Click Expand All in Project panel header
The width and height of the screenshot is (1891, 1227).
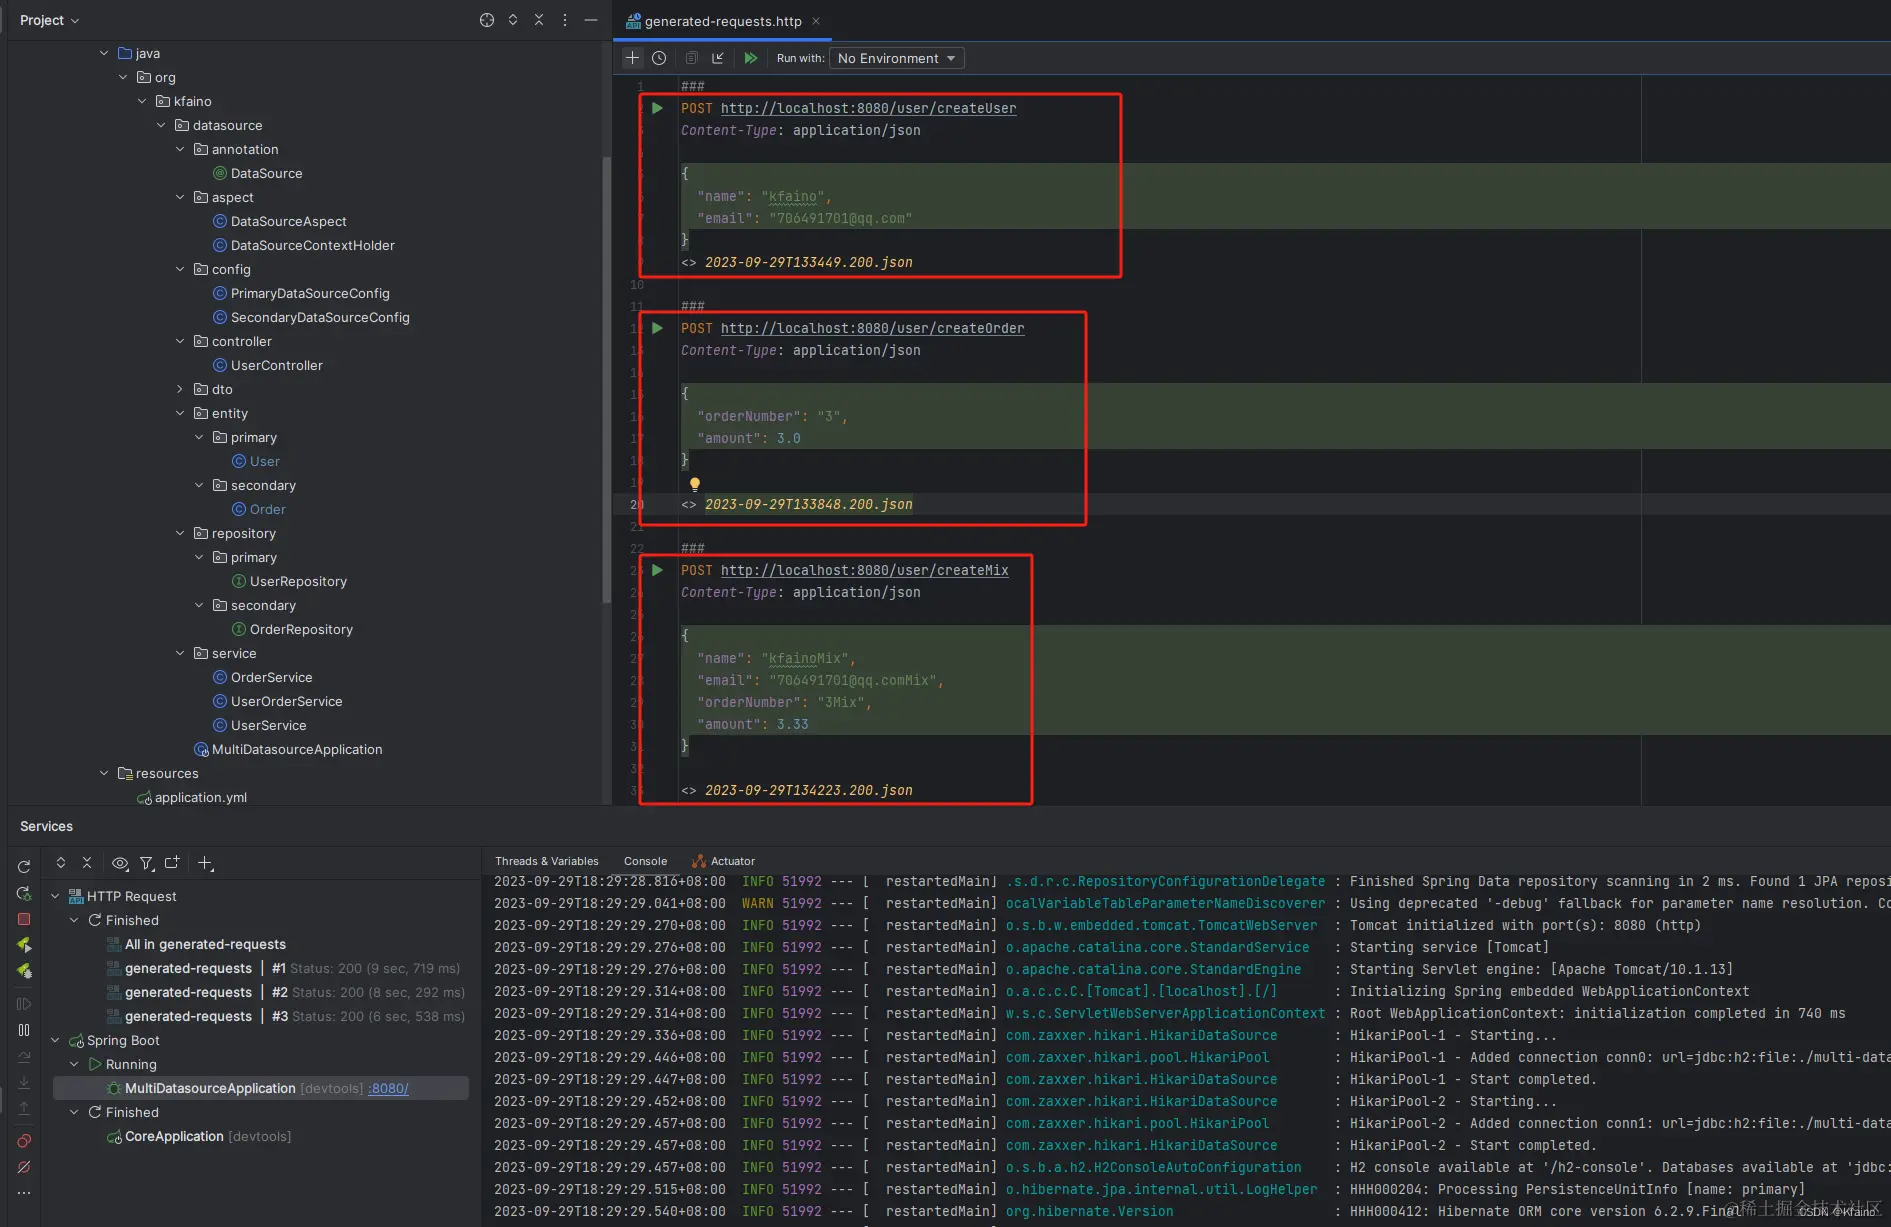point(513,20)
